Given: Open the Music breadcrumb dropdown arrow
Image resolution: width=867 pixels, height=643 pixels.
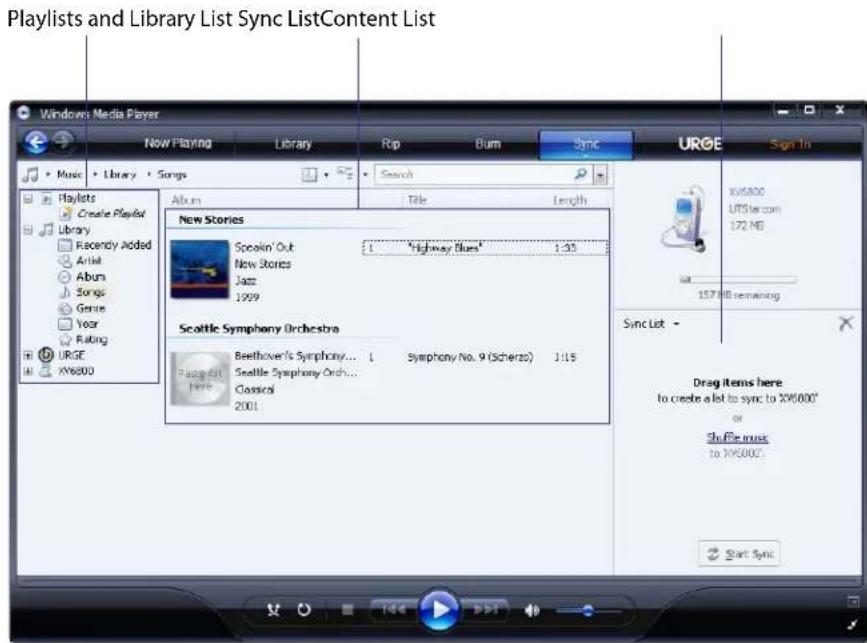Looking at the screenshot, I should pos(48,175).
